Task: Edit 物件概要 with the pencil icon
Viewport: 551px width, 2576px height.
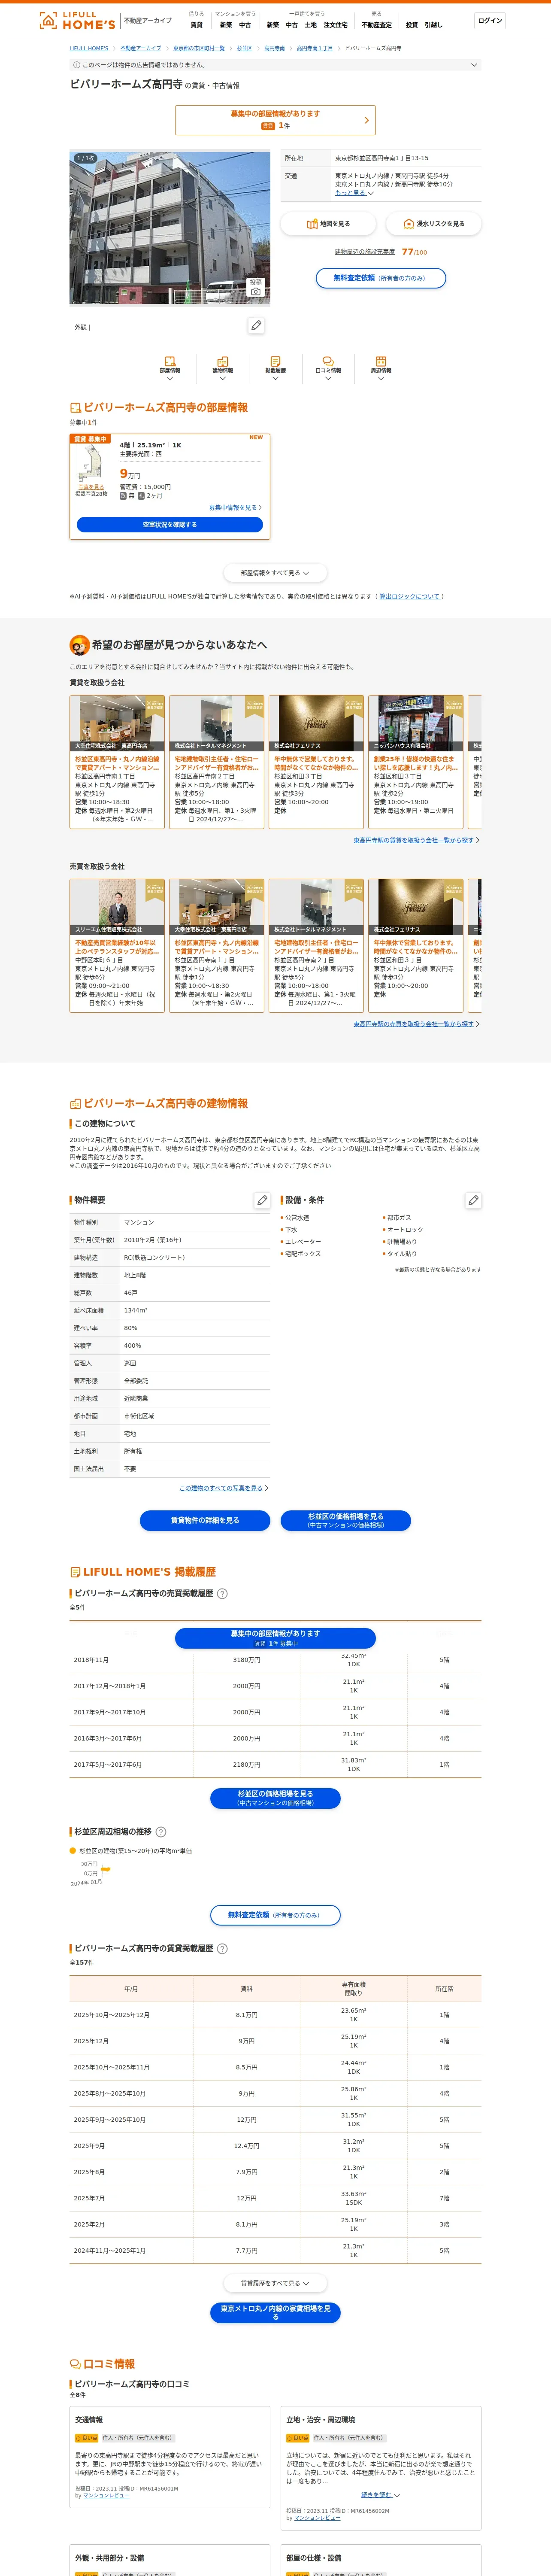Action: click(x=262, y=1200)
